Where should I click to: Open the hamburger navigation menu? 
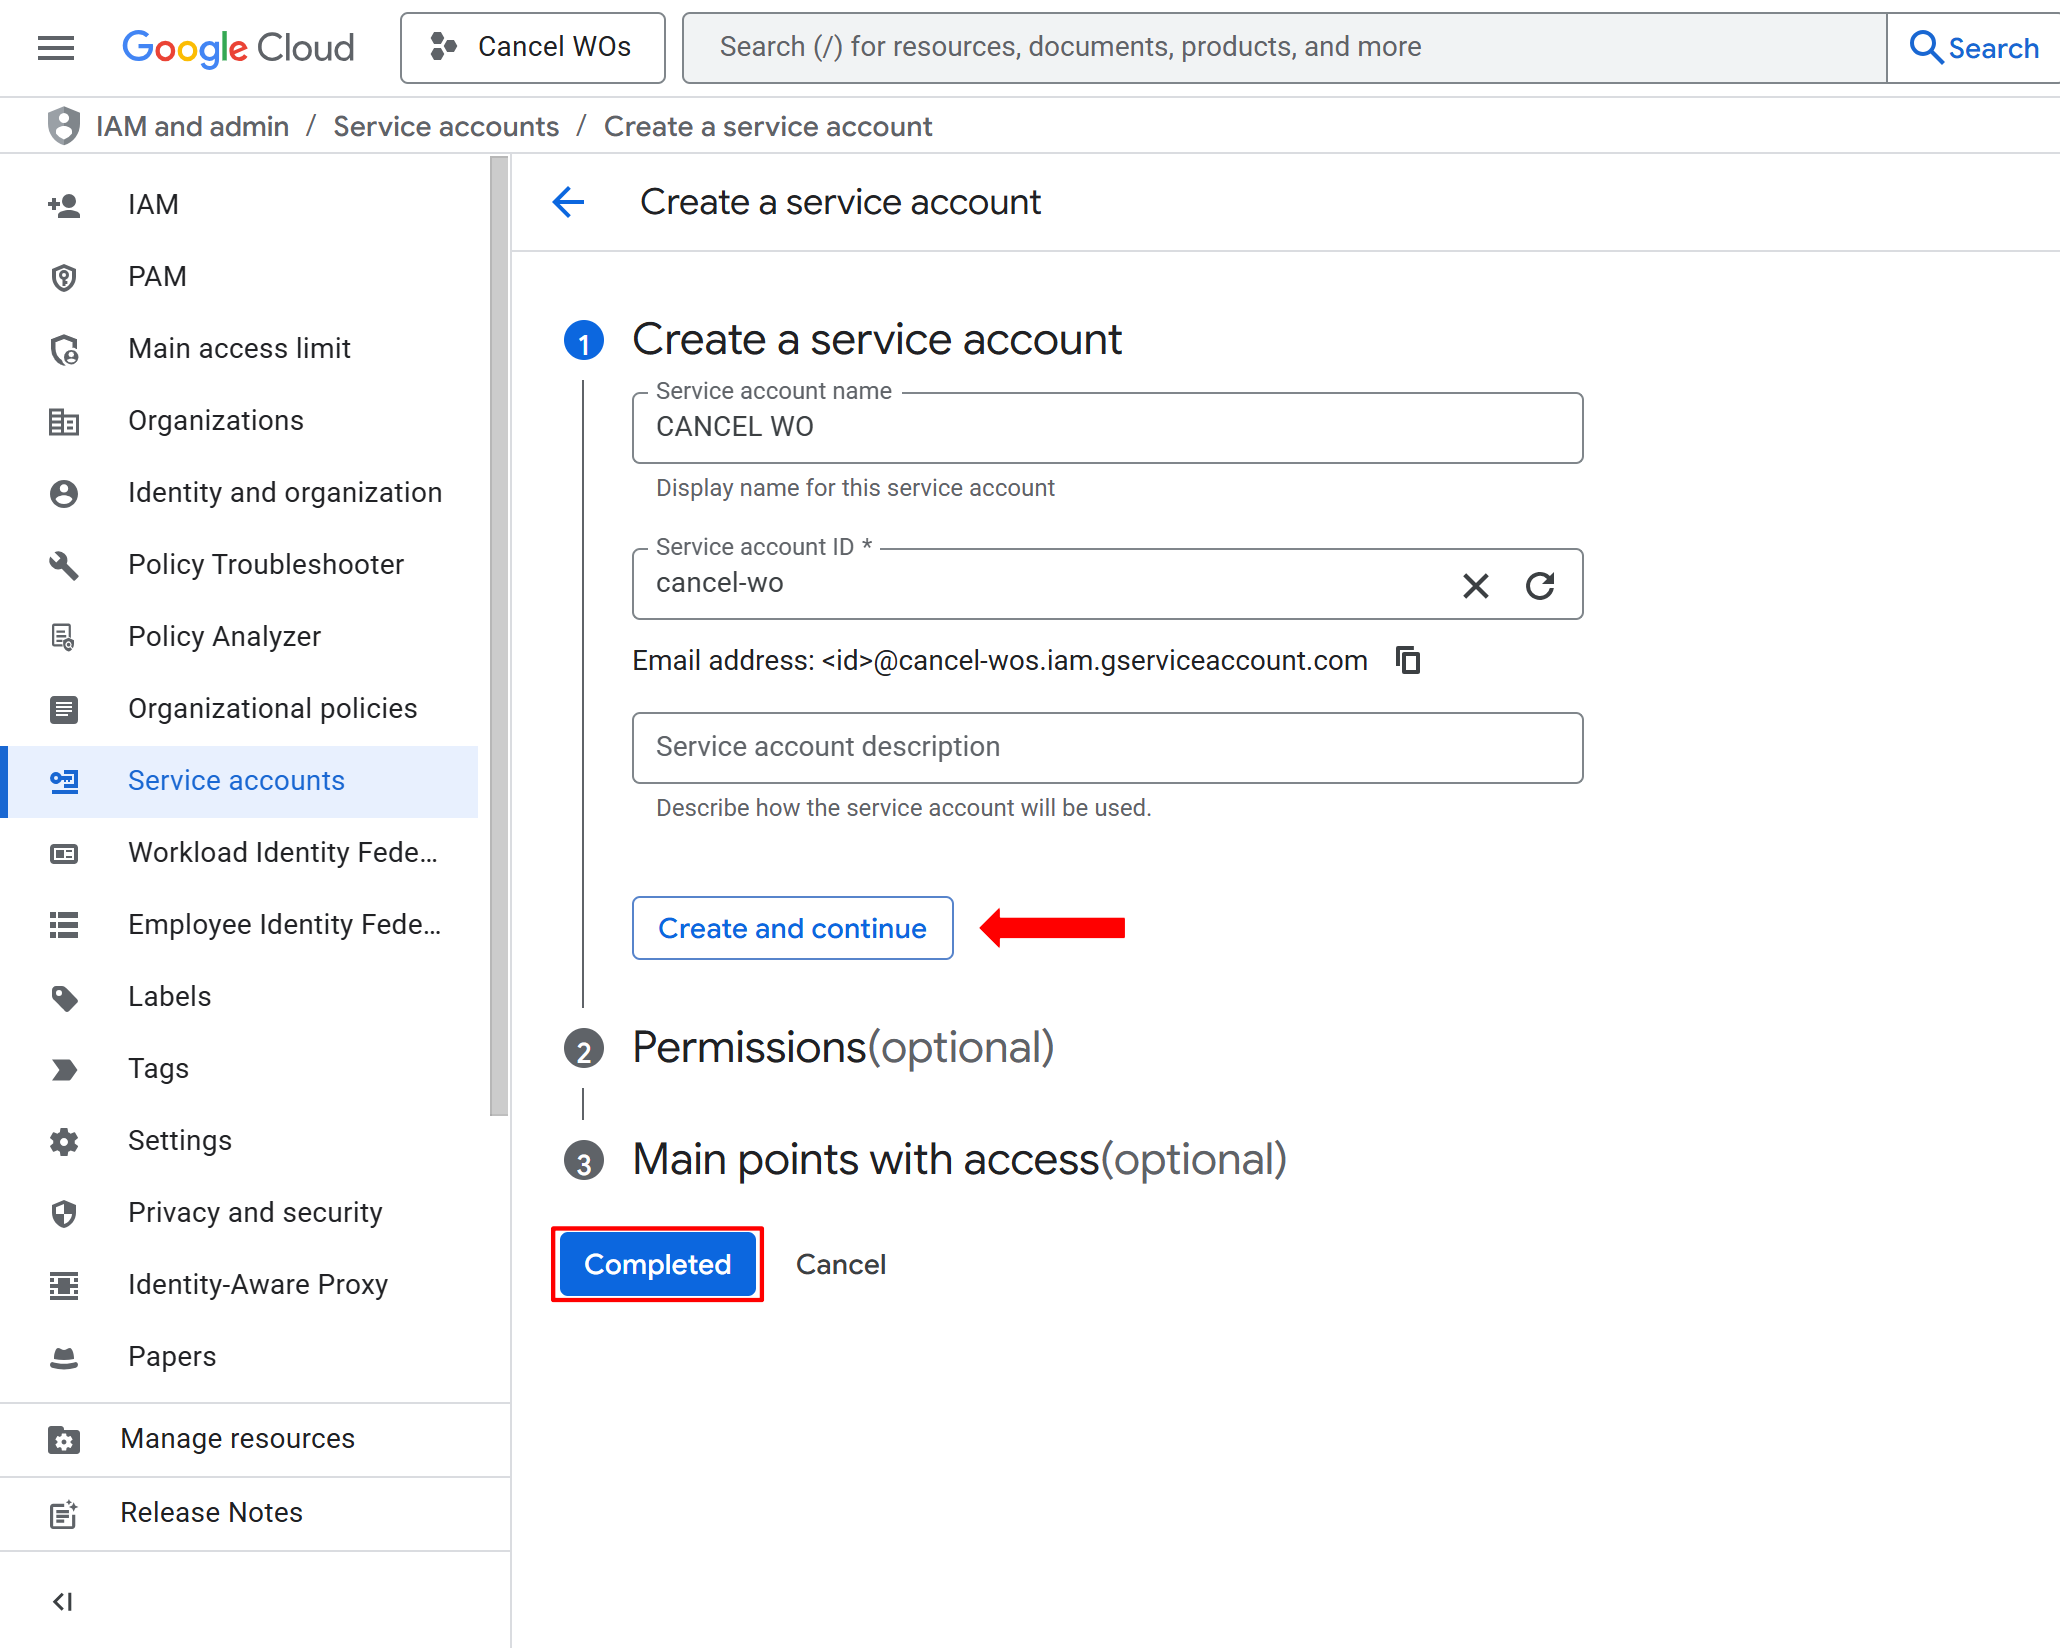56,47
